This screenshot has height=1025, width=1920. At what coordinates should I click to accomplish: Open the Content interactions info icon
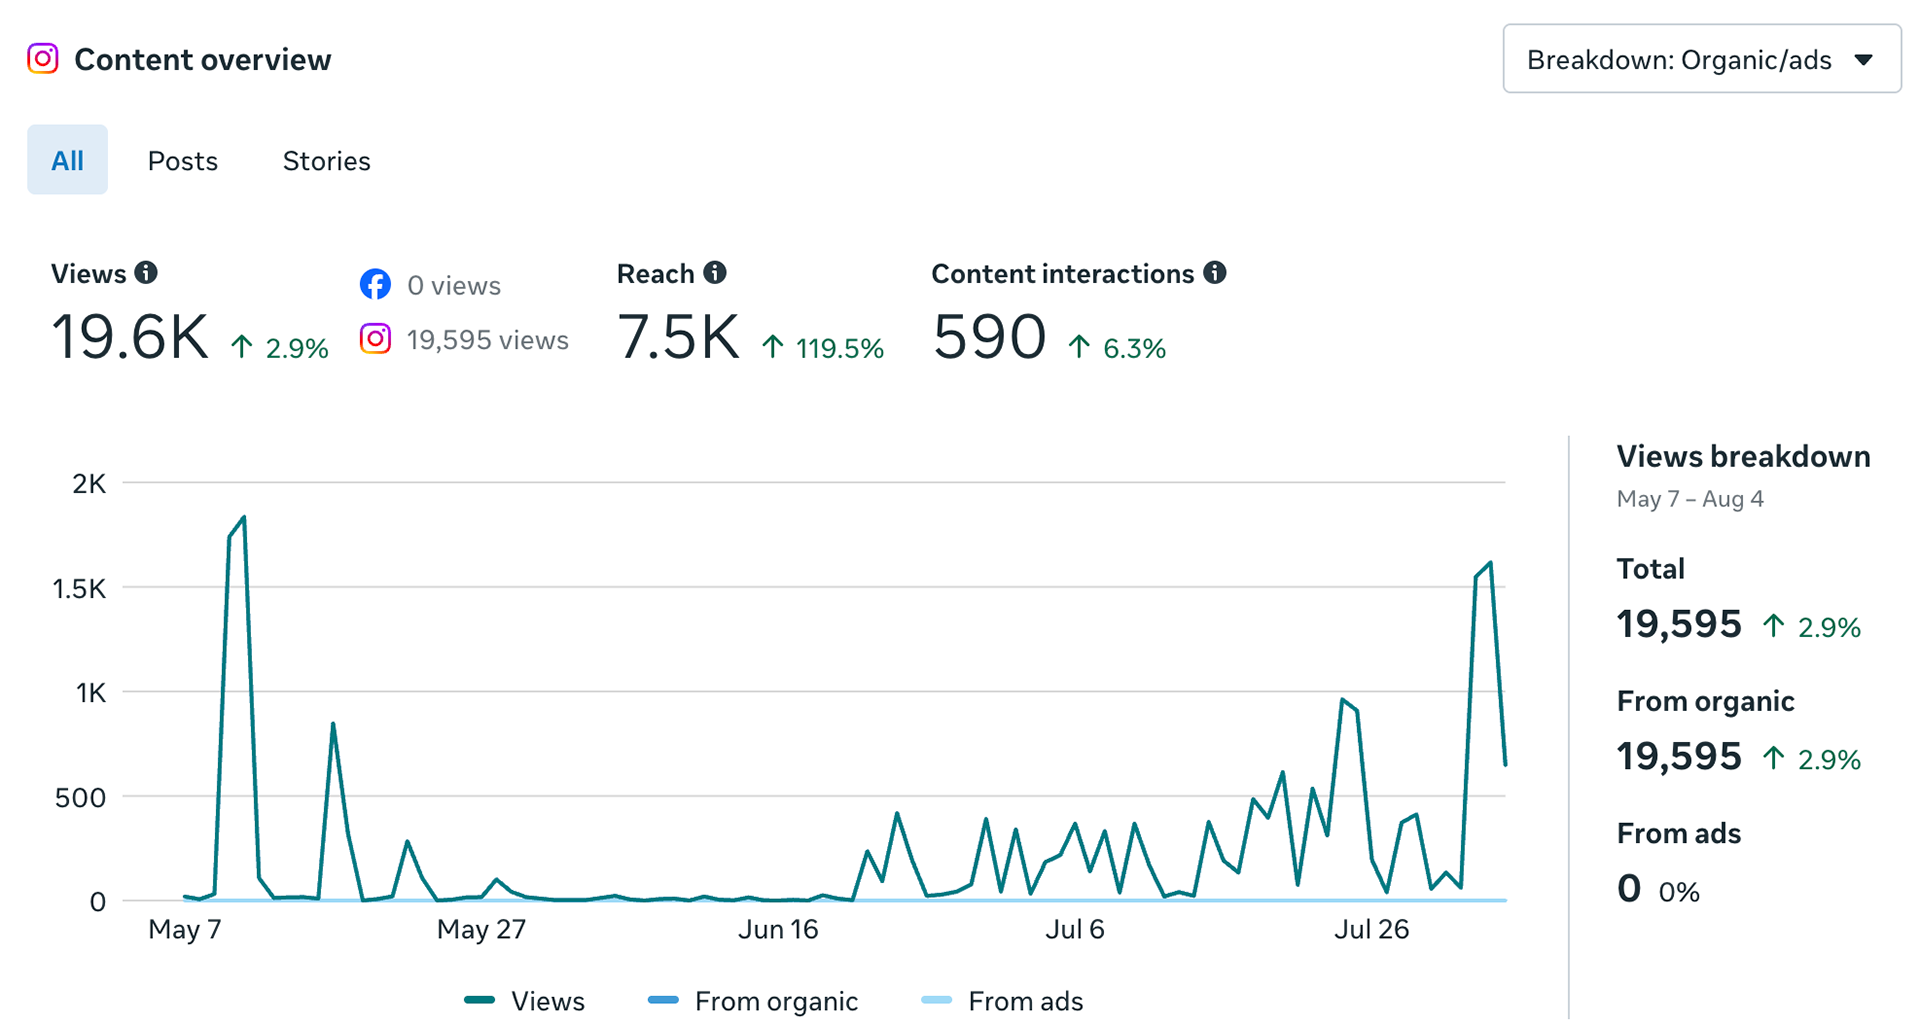tap(1215, 272)
